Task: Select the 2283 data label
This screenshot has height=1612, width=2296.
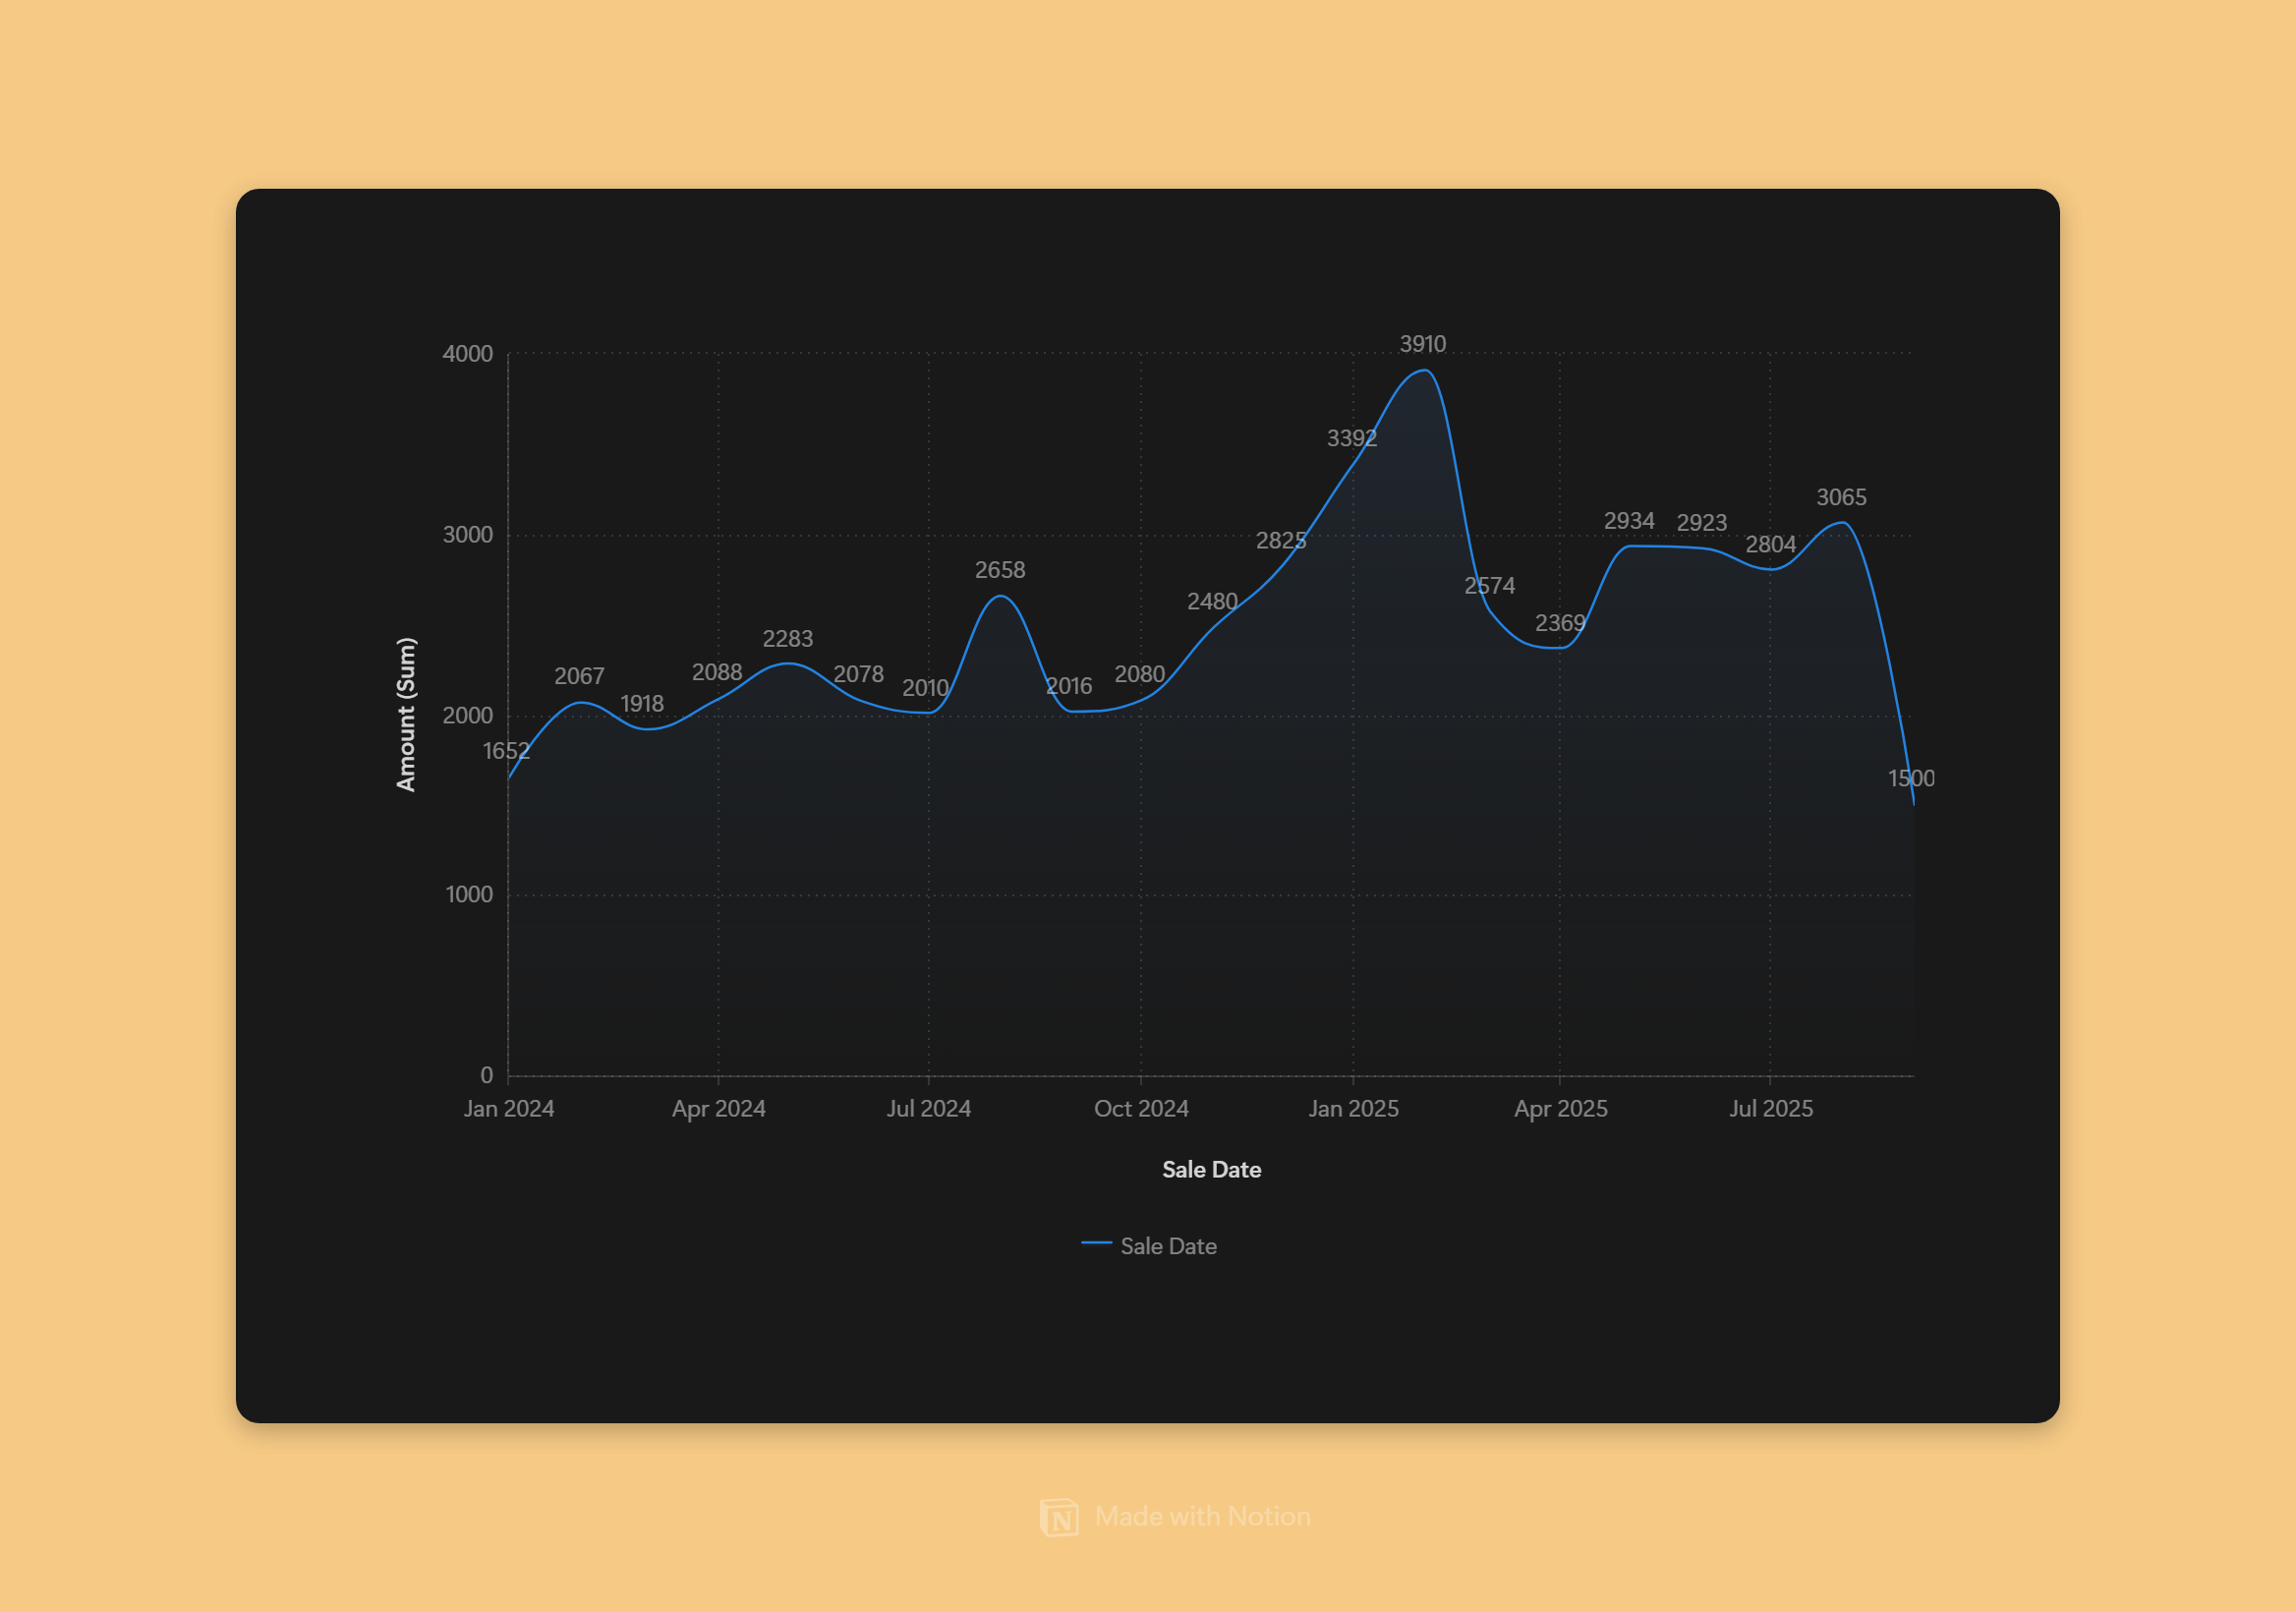Action: pos(788,639)
